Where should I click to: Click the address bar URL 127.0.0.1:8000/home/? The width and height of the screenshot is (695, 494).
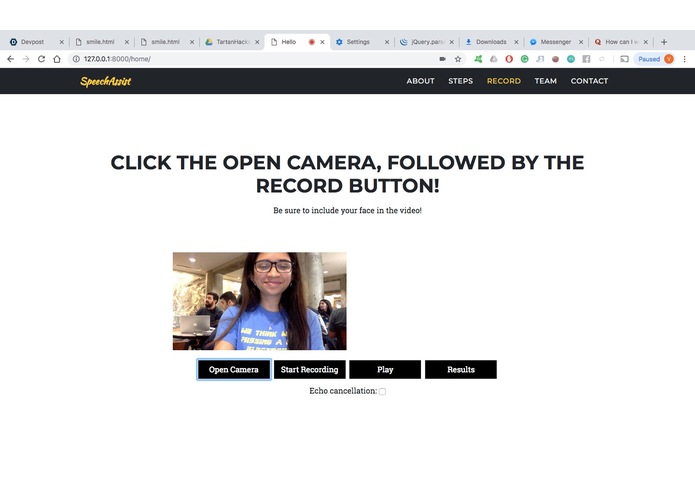click(x=117, y=59)
